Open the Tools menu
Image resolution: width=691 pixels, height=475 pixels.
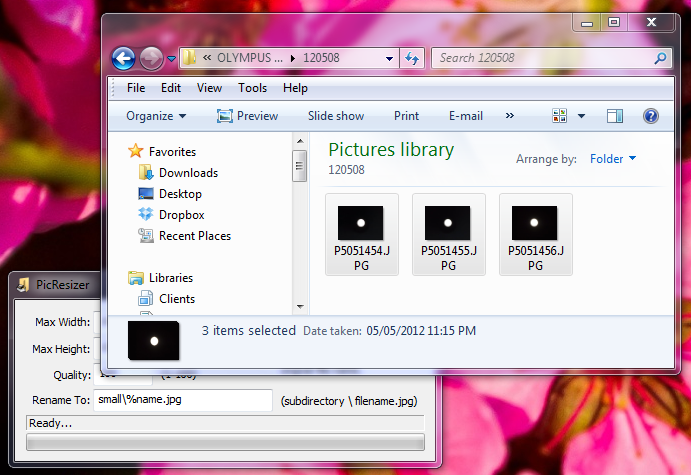tap(252, 88)
